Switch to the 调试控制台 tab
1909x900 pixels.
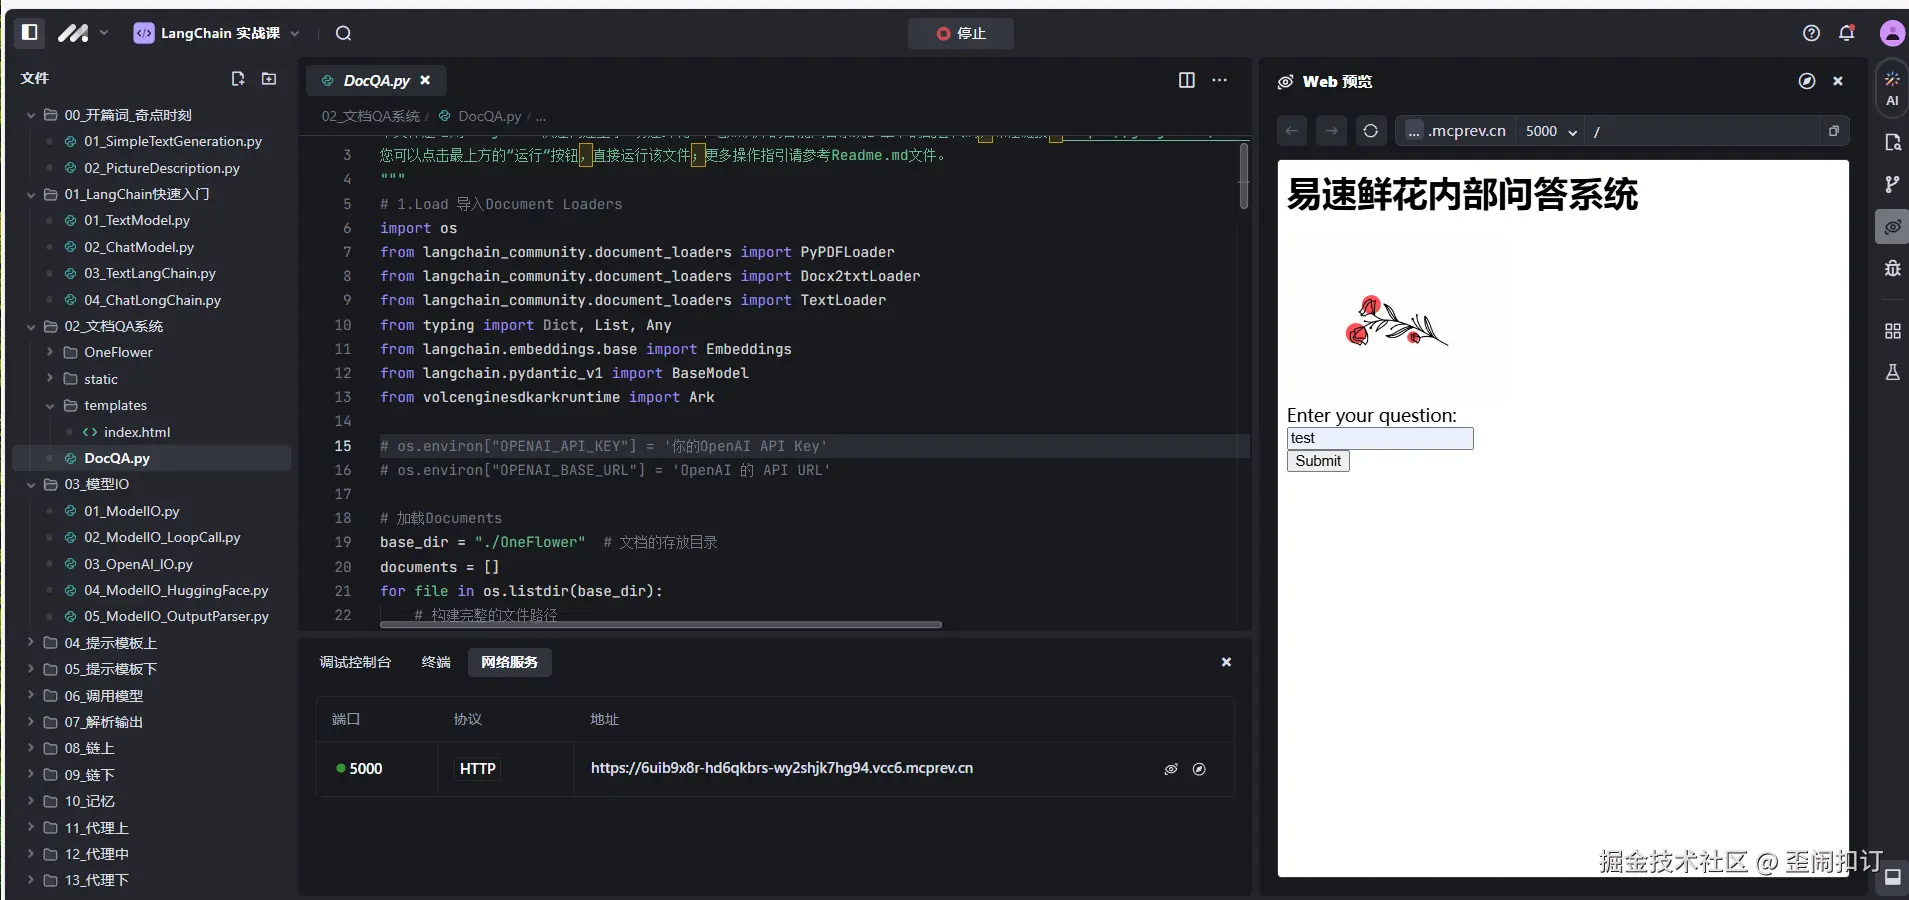[x=355, y=662]
